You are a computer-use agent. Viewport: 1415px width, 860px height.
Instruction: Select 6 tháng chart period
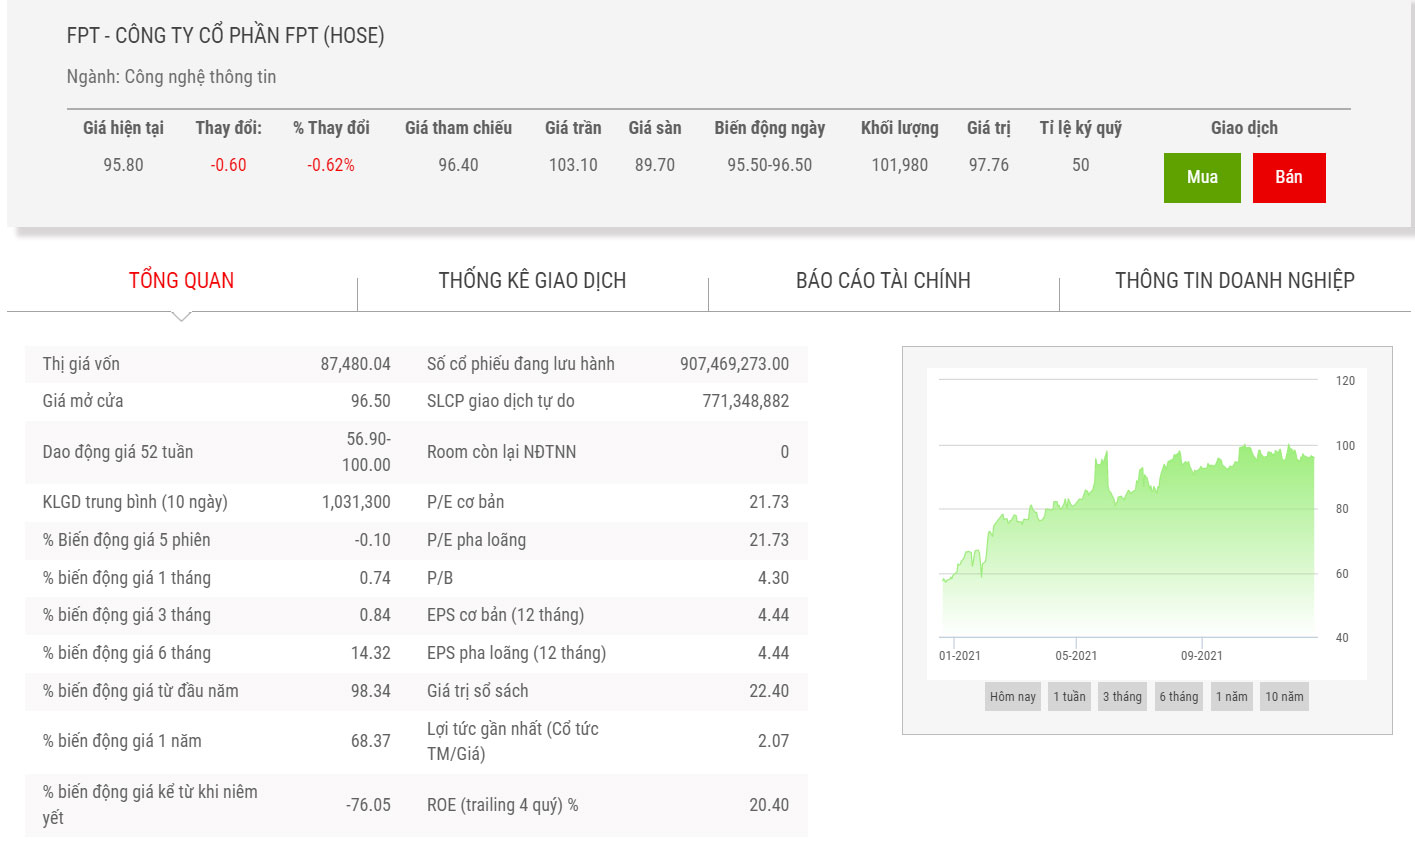pyautogui.click(x=1178, y=697)
